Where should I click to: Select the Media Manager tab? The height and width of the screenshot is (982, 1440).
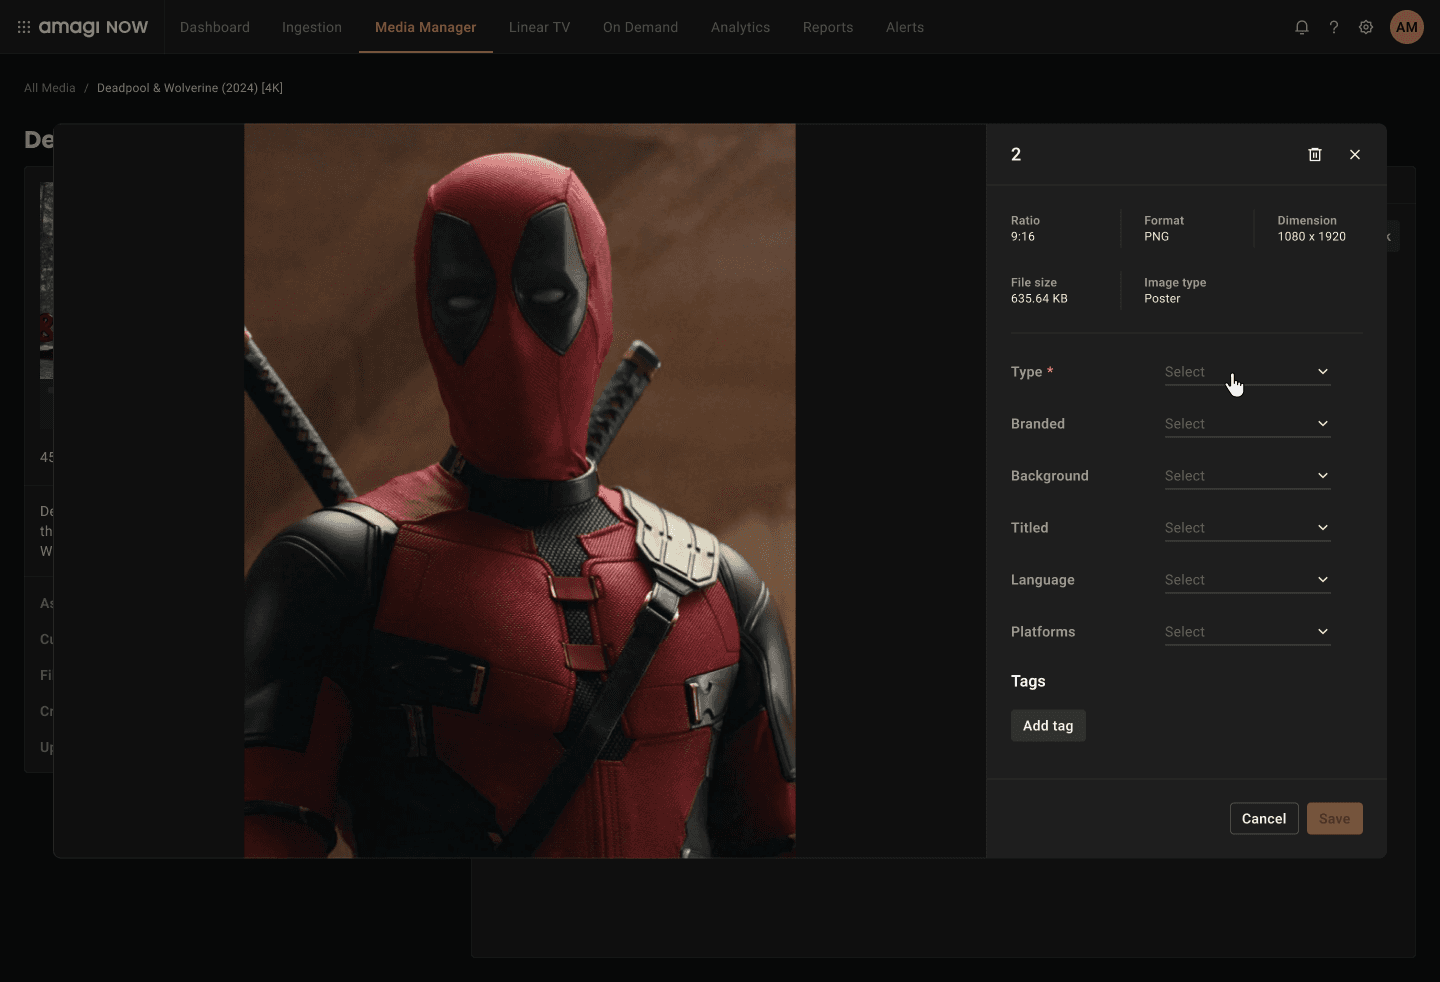tap(425, 27)
